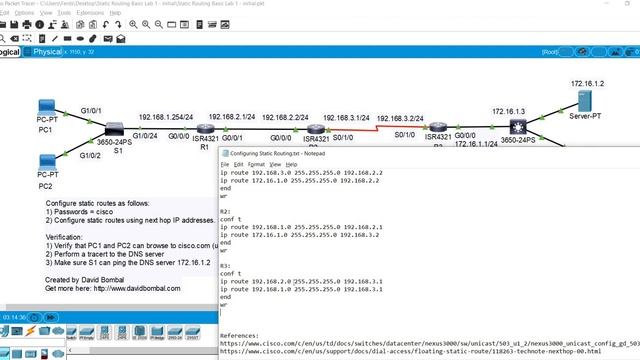The height and width of the screenshot is (360, 640).
Task: Select router R2 between G0/0/0 and S0/1/0
Action: (316, 130)
